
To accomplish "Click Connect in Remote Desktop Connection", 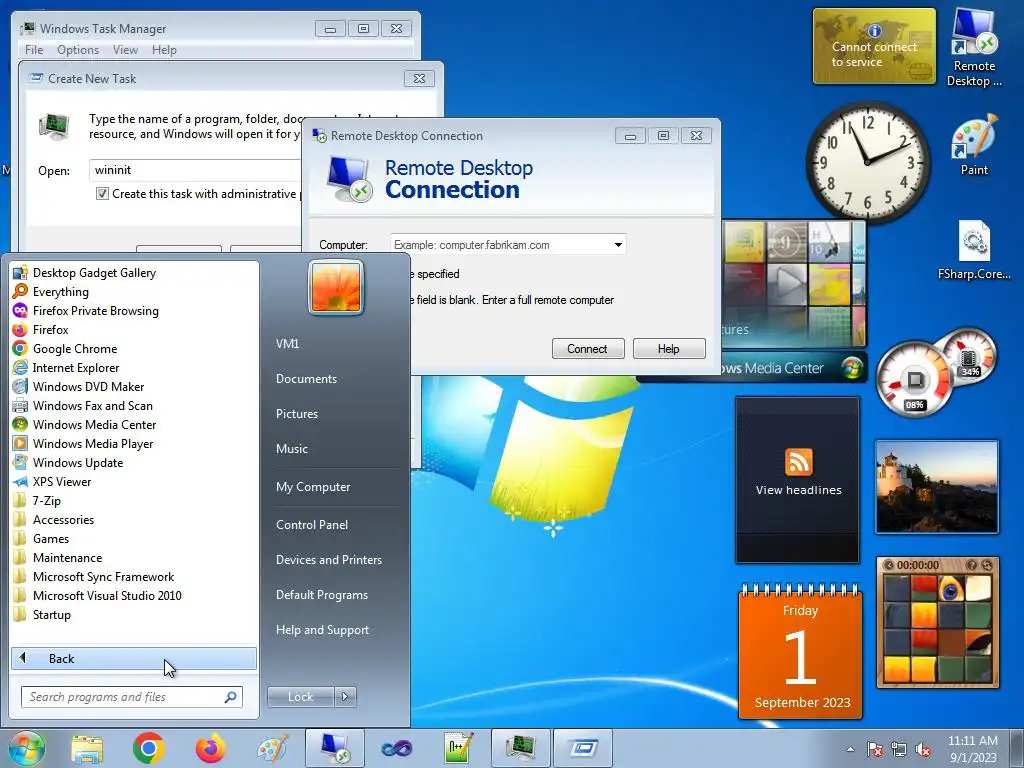I will [587, 349].
